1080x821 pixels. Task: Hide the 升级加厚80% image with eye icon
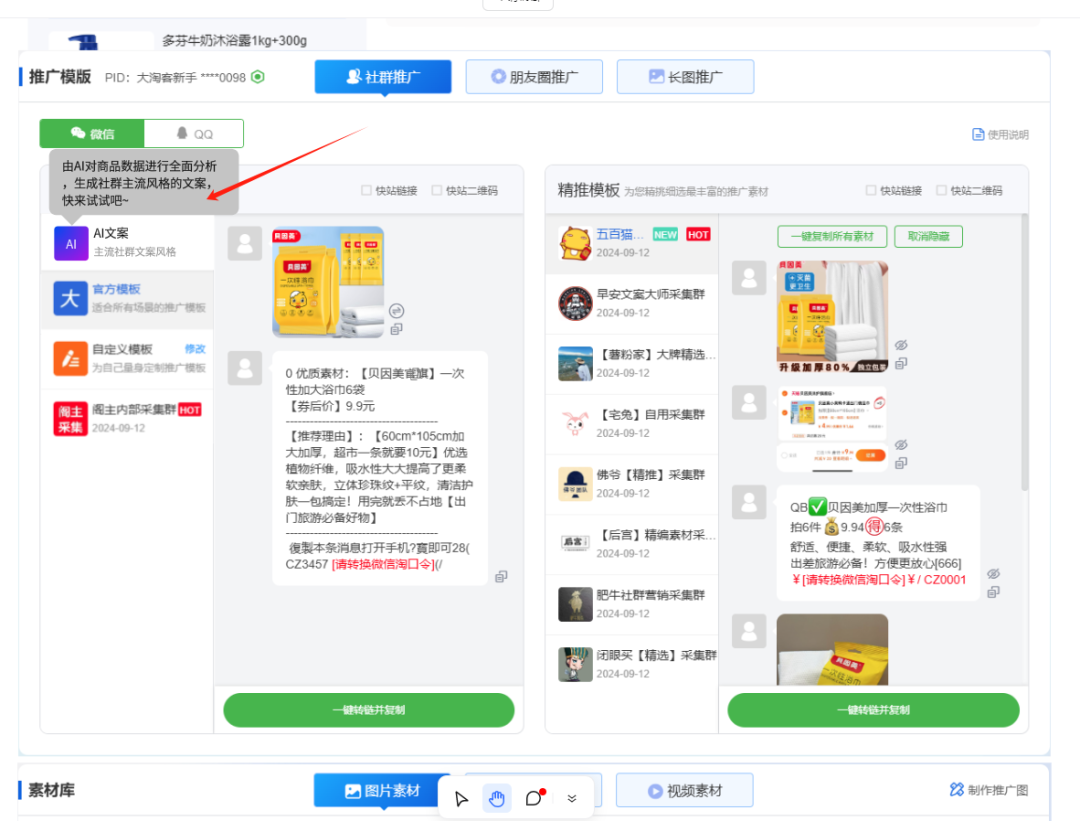coord(901,344)
